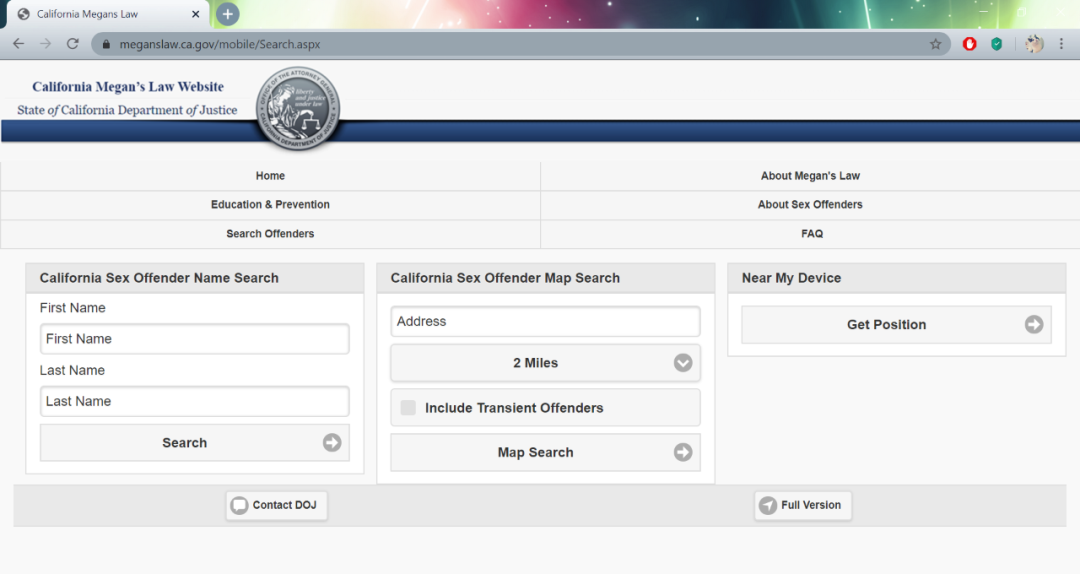Click California Sex Offender Name Search heading
The width and height of the screenshot is (1080, 574).
coord(159,278)
